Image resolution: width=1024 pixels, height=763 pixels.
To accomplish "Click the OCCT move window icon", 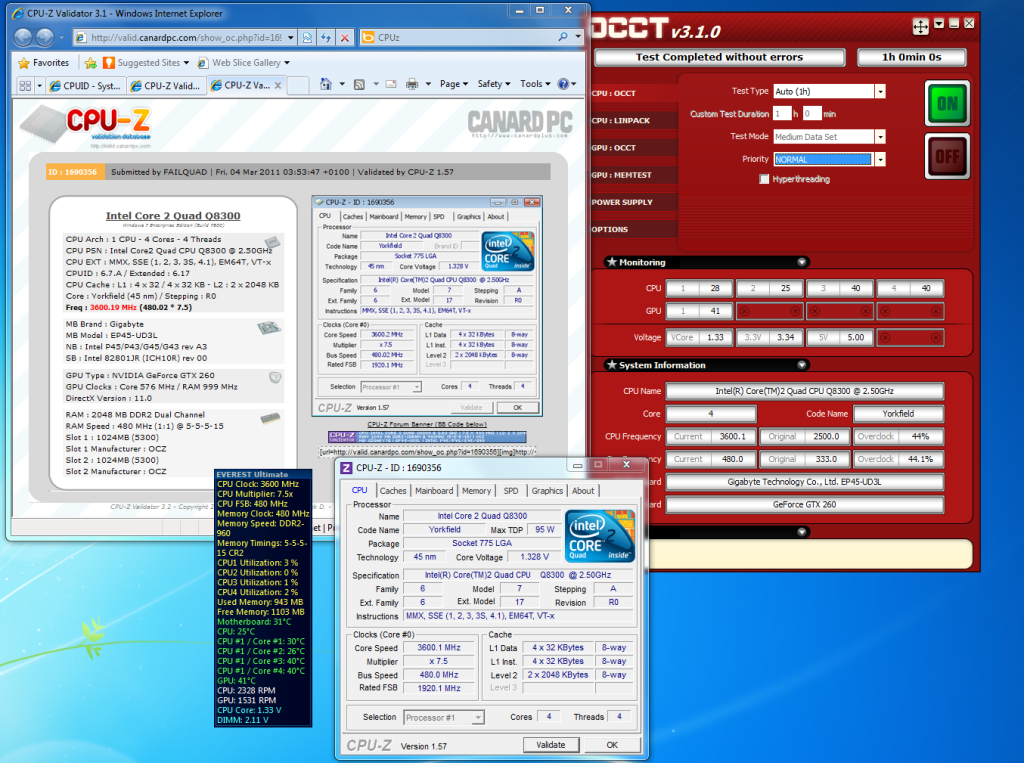I will 920,26.
